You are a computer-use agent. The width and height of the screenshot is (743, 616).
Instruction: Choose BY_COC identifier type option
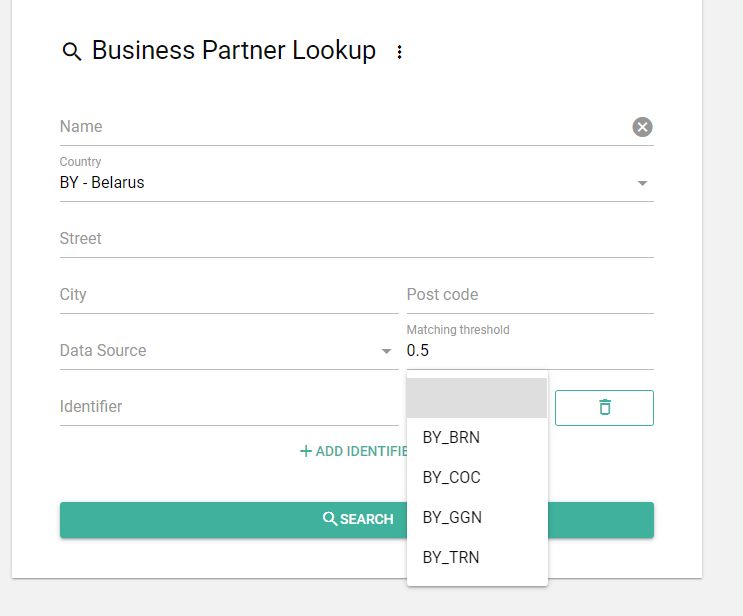coord(451,477)
